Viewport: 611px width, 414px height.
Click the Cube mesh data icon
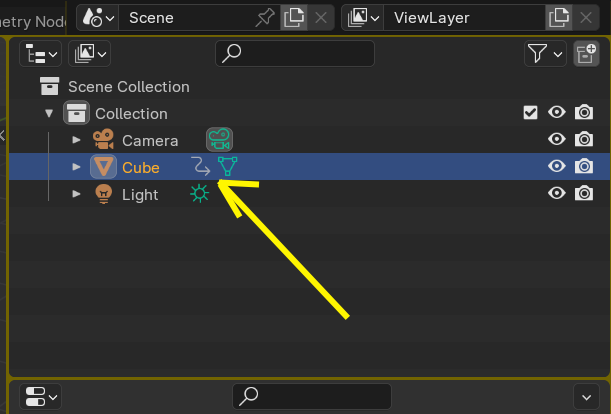(x=228, y=167)
